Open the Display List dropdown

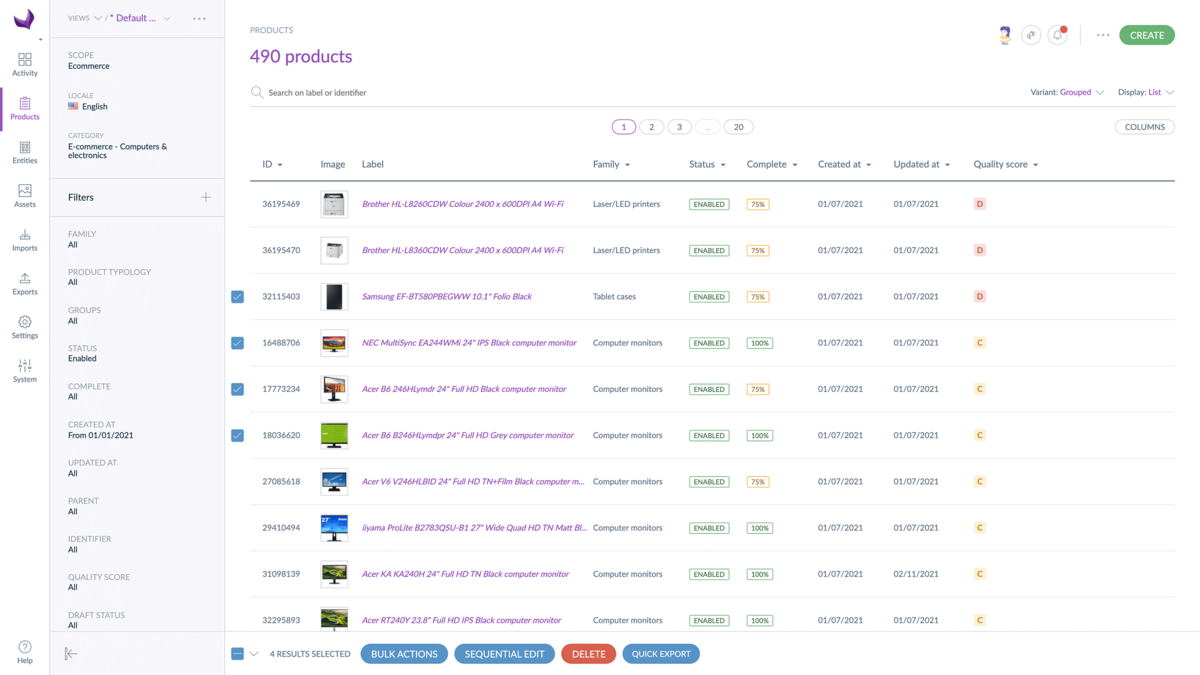tap(1146, 92)
